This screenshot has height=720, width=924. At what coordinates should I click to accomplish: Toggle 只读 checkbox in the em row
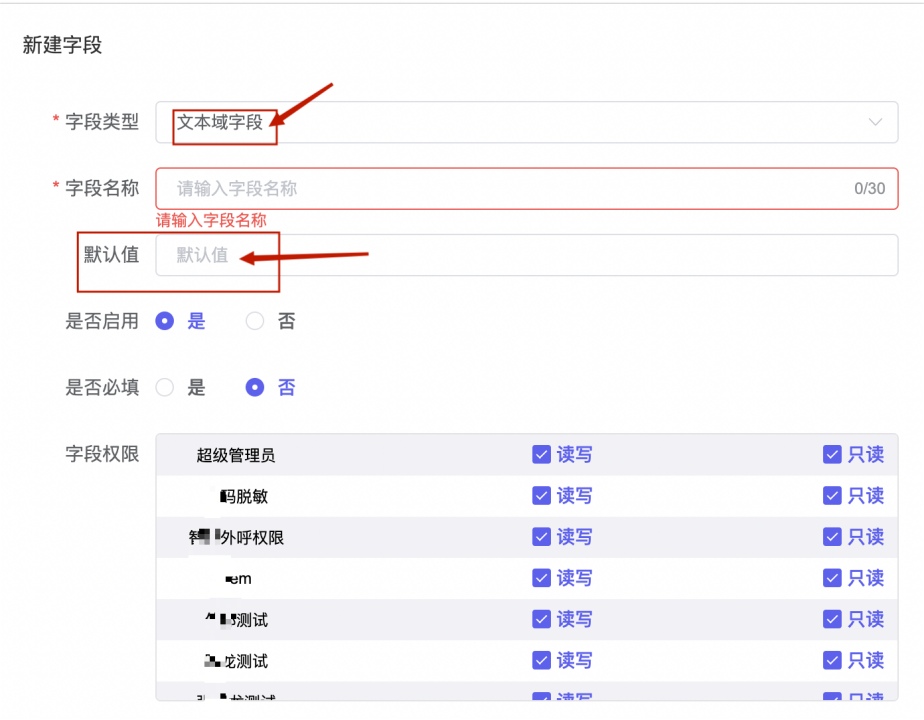pos(832,578)
